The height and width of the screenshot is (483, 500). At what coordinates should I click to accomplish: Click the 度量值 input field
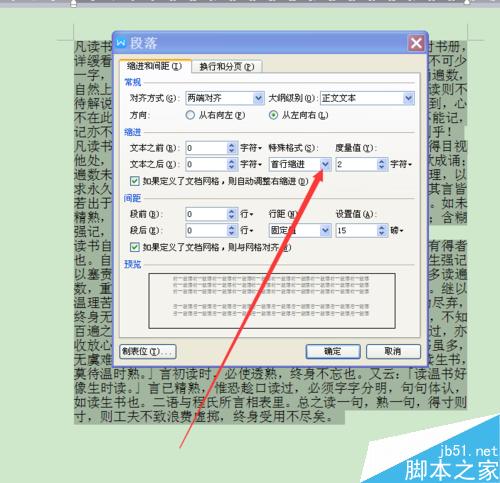tap(356, 164)
